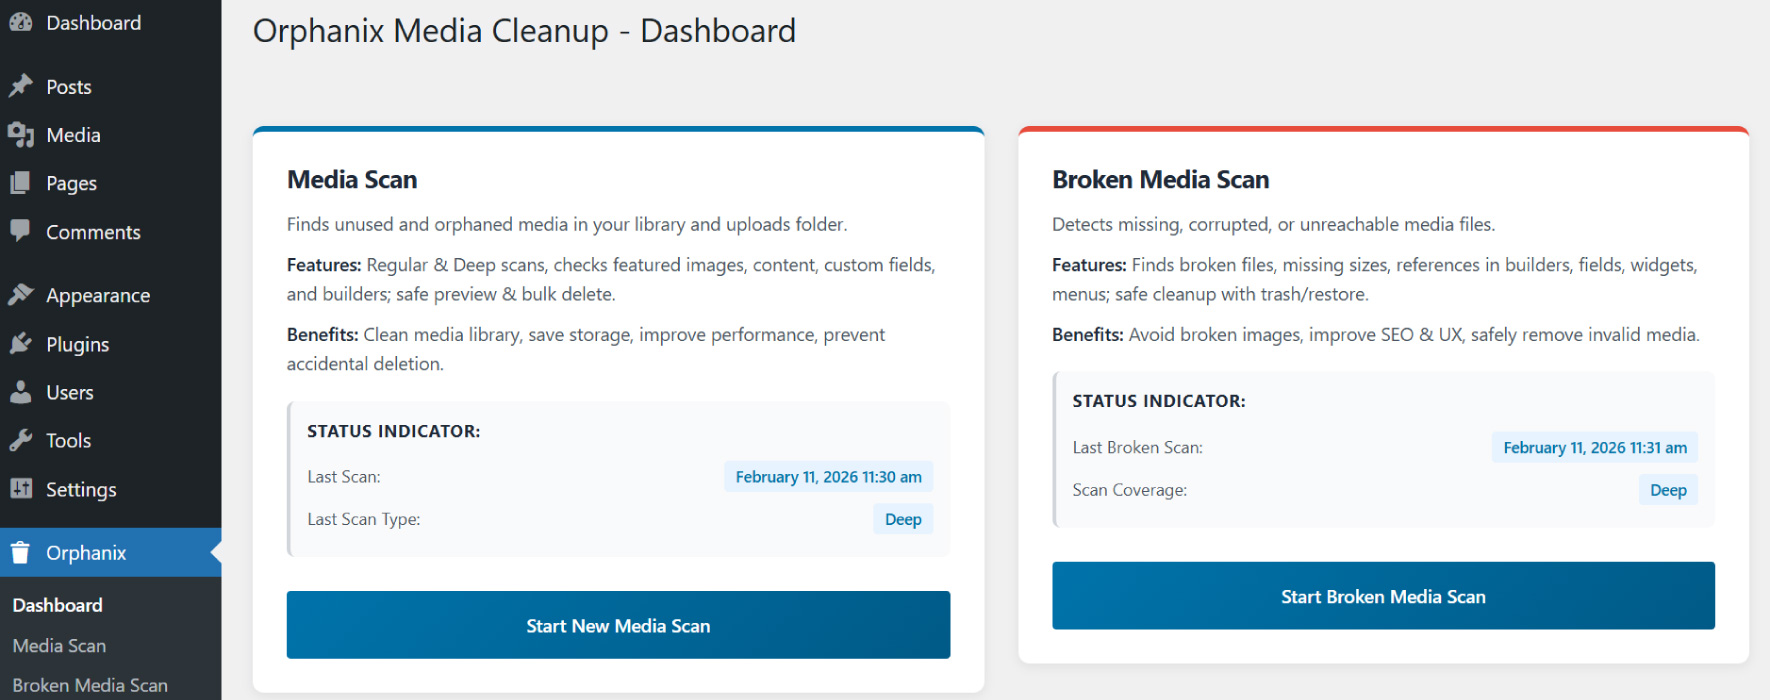Start Broken Media Scan
1770x700 pixels.
1383,596
